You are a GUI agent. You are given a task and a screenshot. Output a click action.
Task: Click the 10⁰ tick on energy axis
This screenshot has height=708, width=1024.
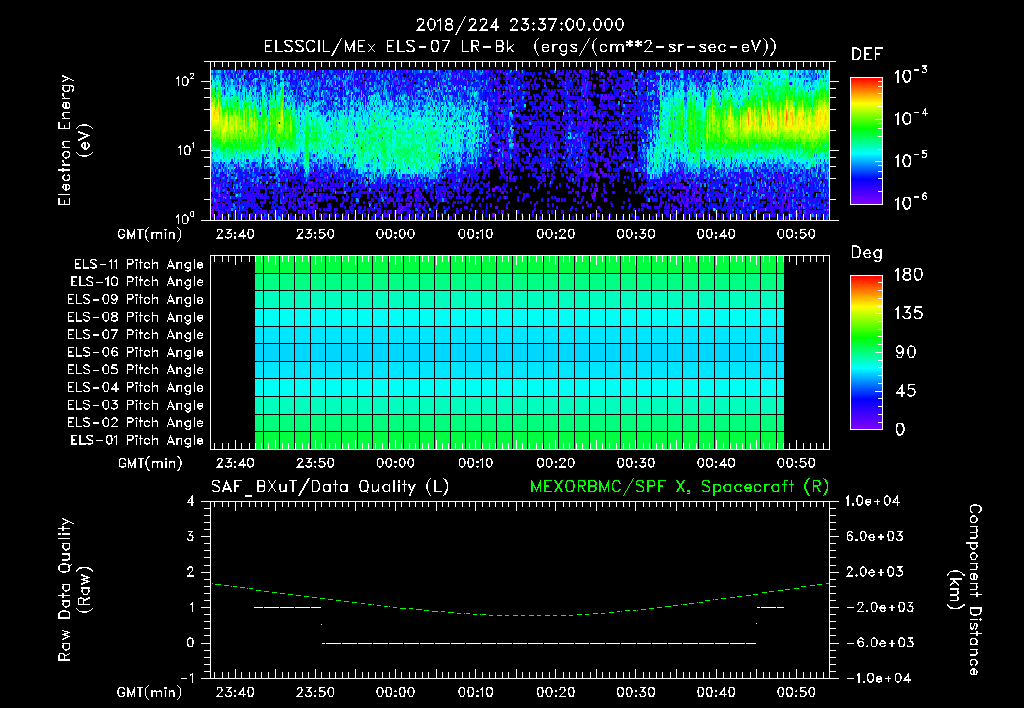point(185,217)
